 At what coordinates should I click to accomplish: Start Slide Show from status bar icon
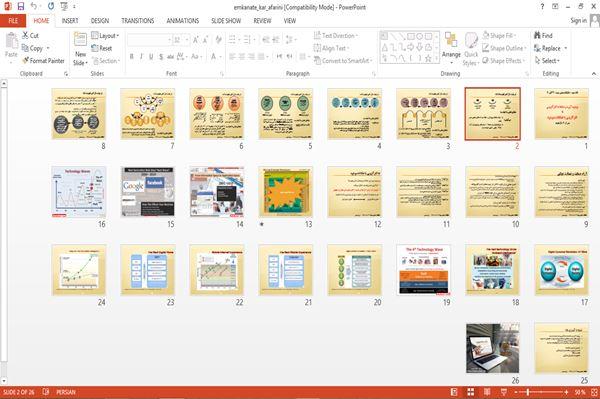click(504, 392)
